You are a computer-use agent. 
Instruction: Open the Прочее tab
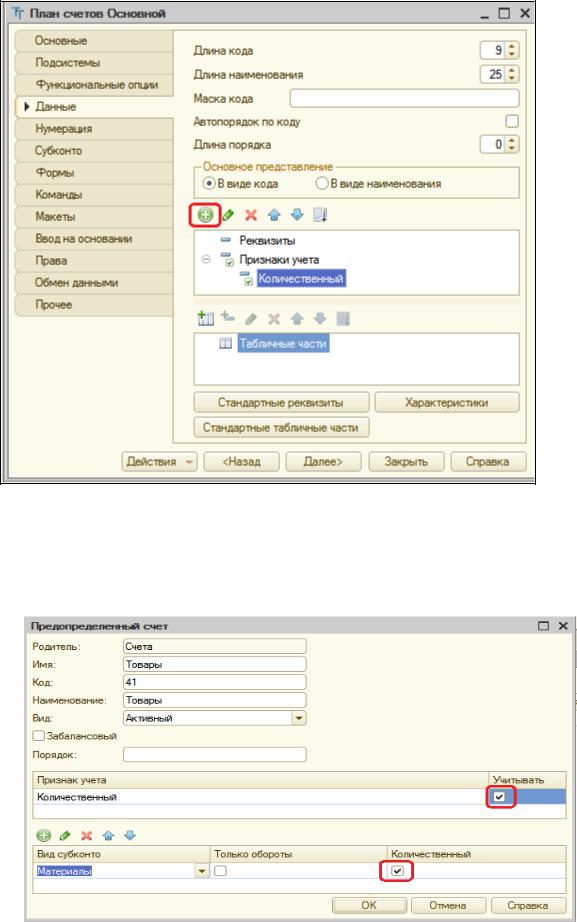point(94,305)
